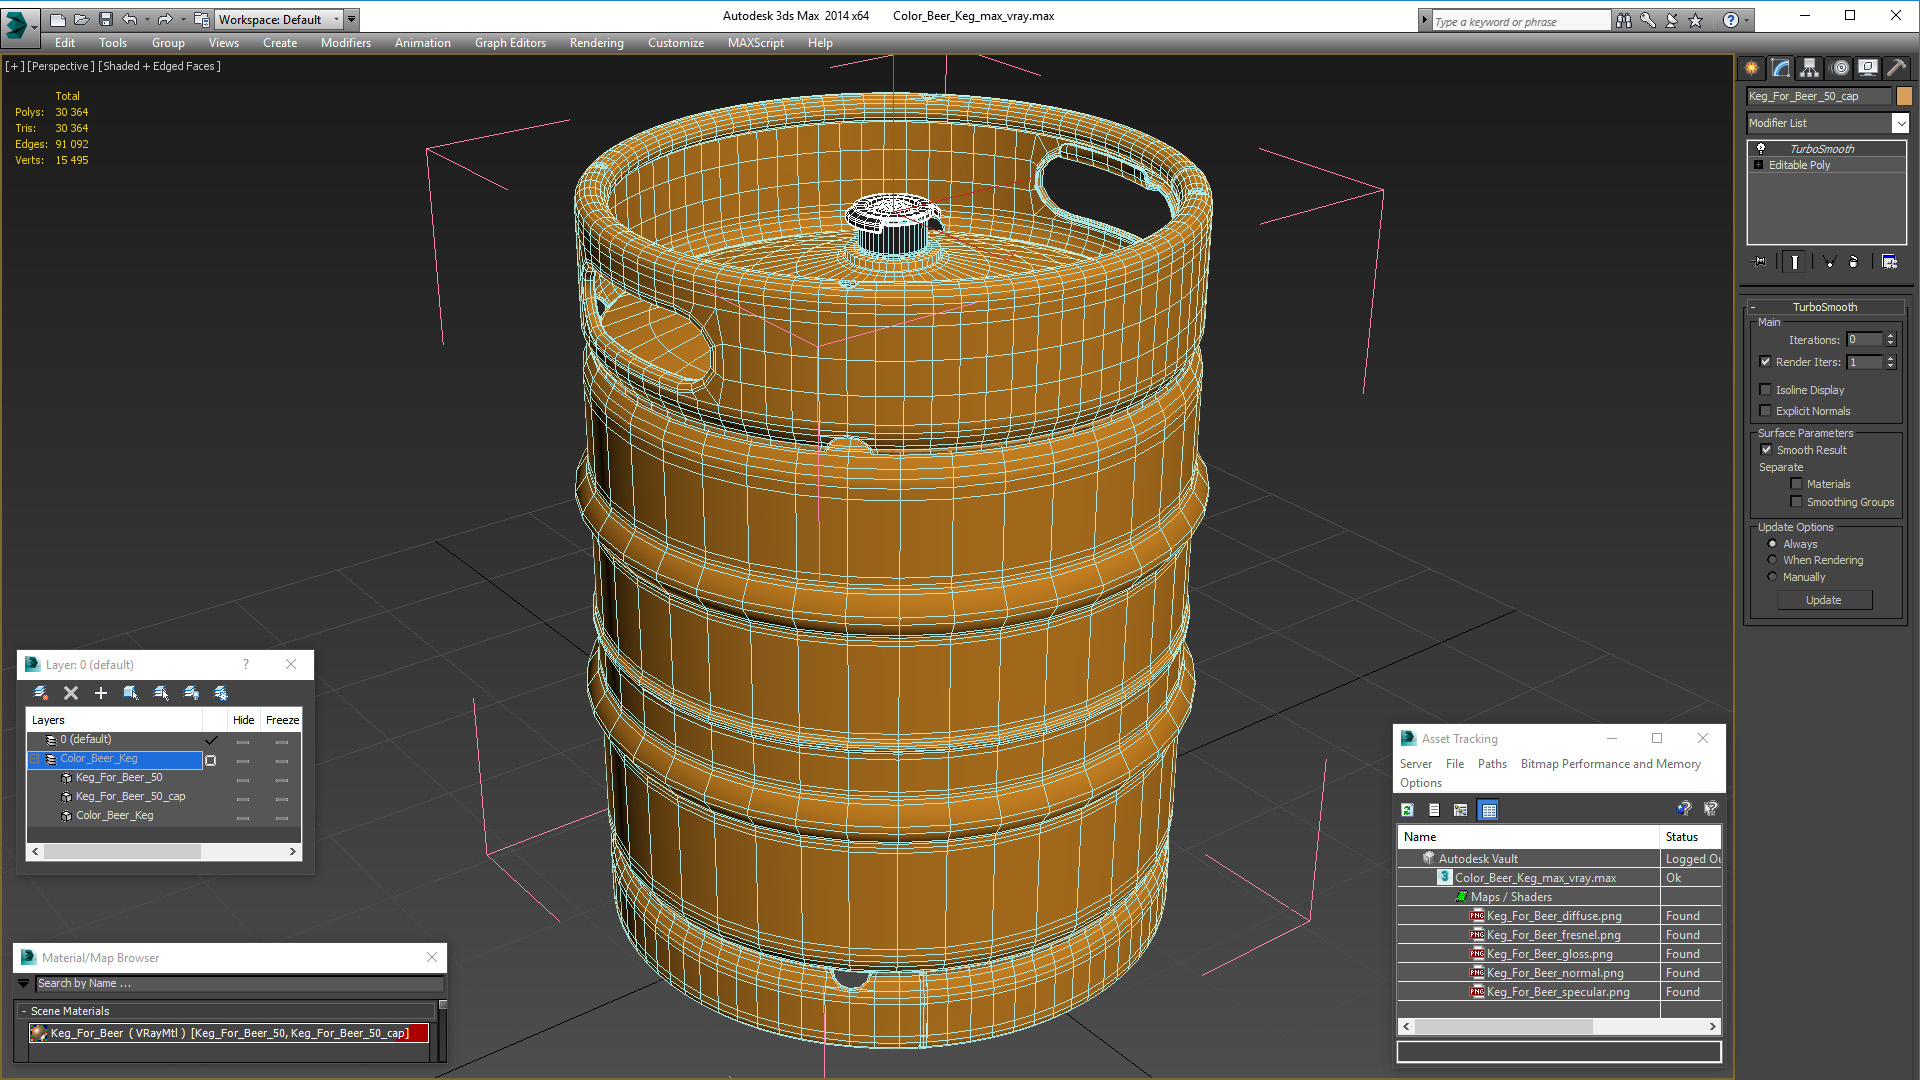The height and width of the screenshot is (1080, 1920).
Task: Select When Rendering update option
Action: 1772,560
